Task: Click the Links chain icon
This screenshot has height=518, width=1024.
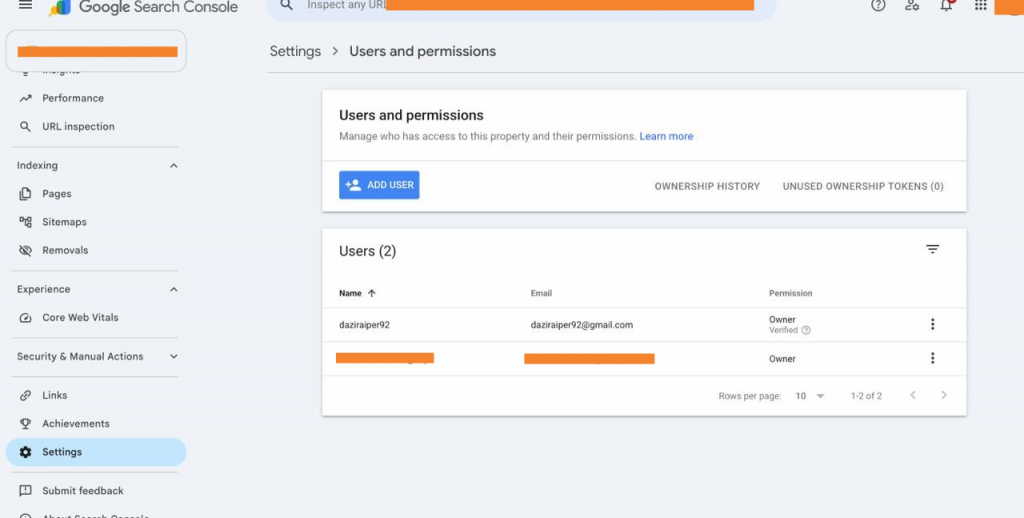Action: click(25, 395)
